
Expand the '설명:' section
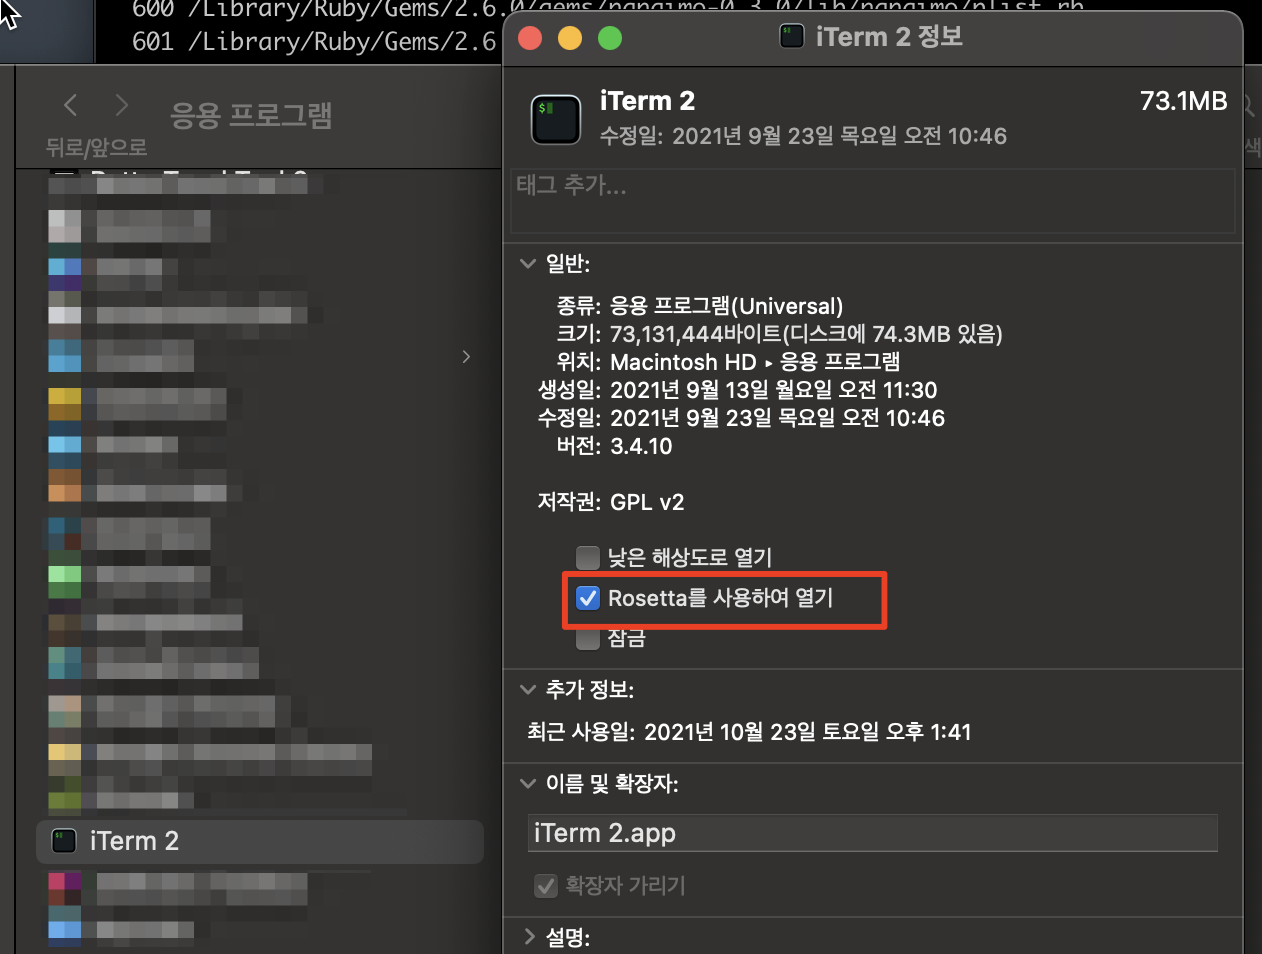[x=529, y=937]
